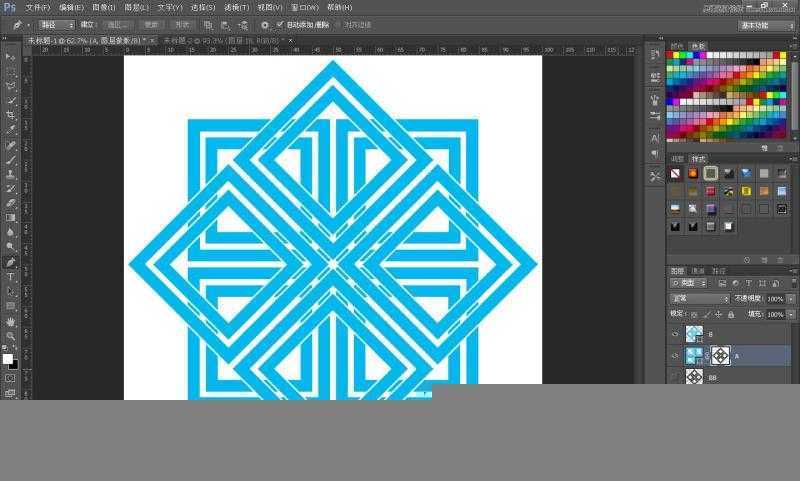Hide layer A with eye icon
800x481 pixels.
[675, 356]
